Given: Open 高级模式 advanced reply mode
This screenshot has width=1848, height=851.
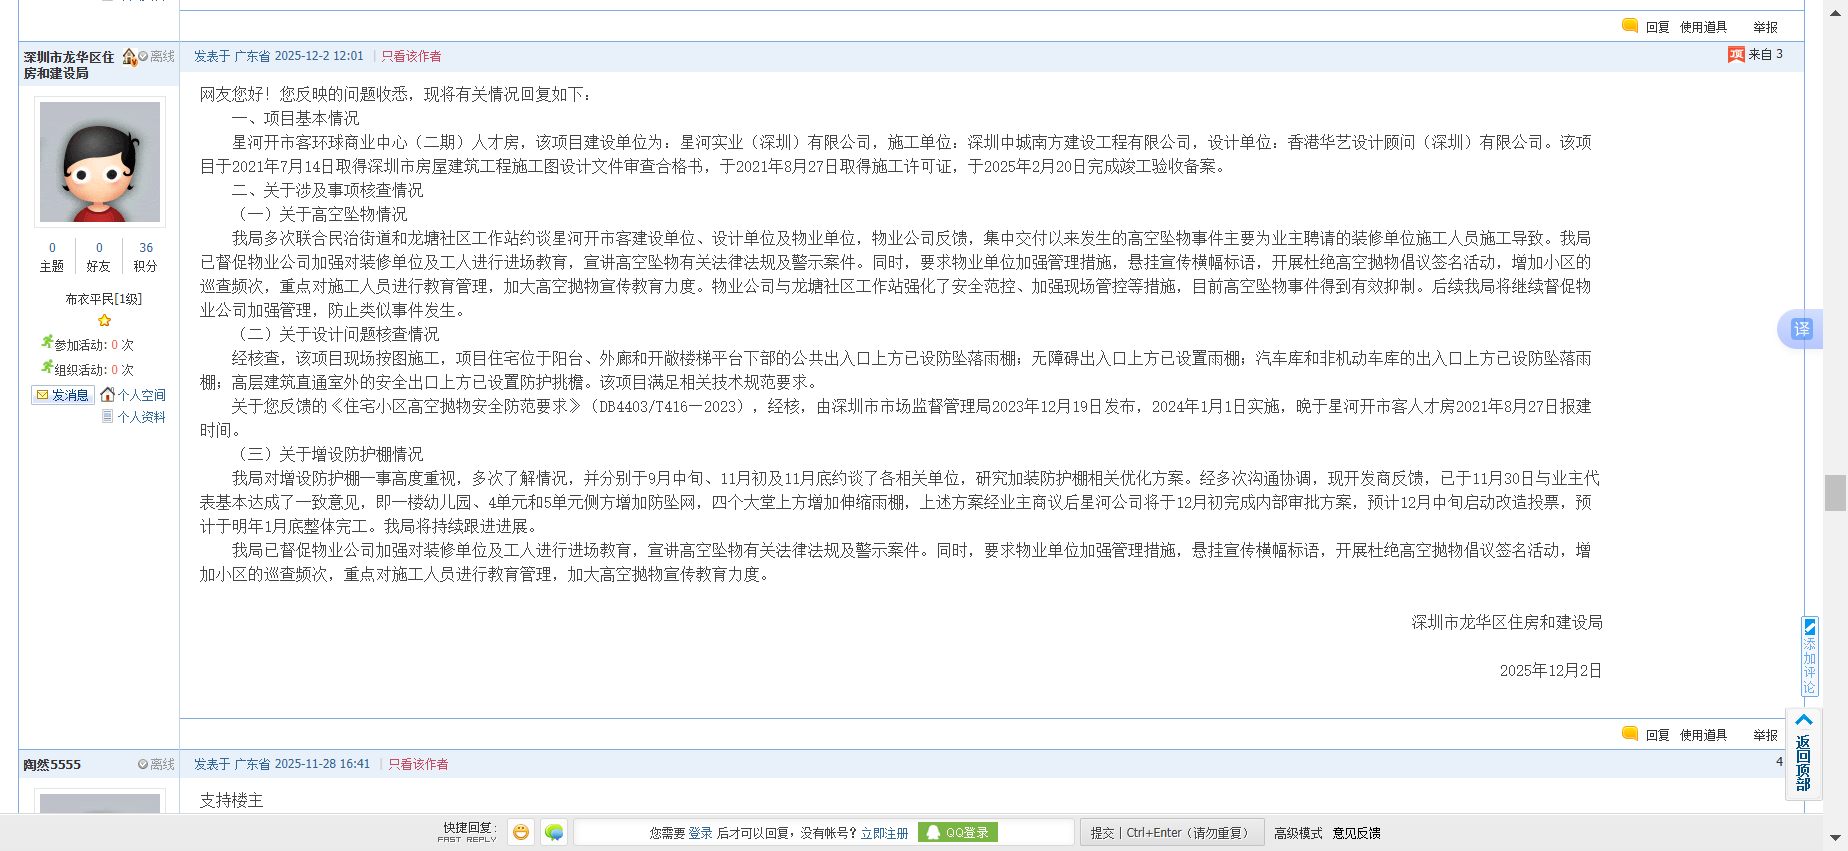Looking at the screenshot, I should [1297, 833].
